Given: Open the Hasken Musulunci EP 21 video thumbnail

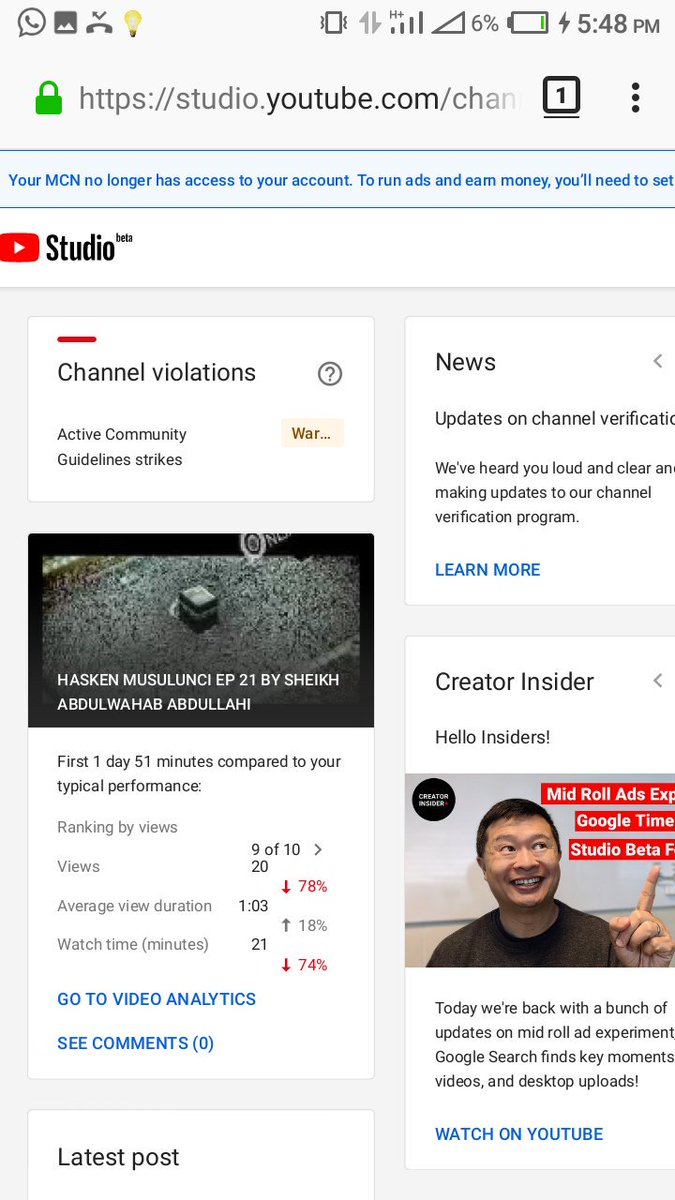Looking at the screenshot, I should pos(201,630).
